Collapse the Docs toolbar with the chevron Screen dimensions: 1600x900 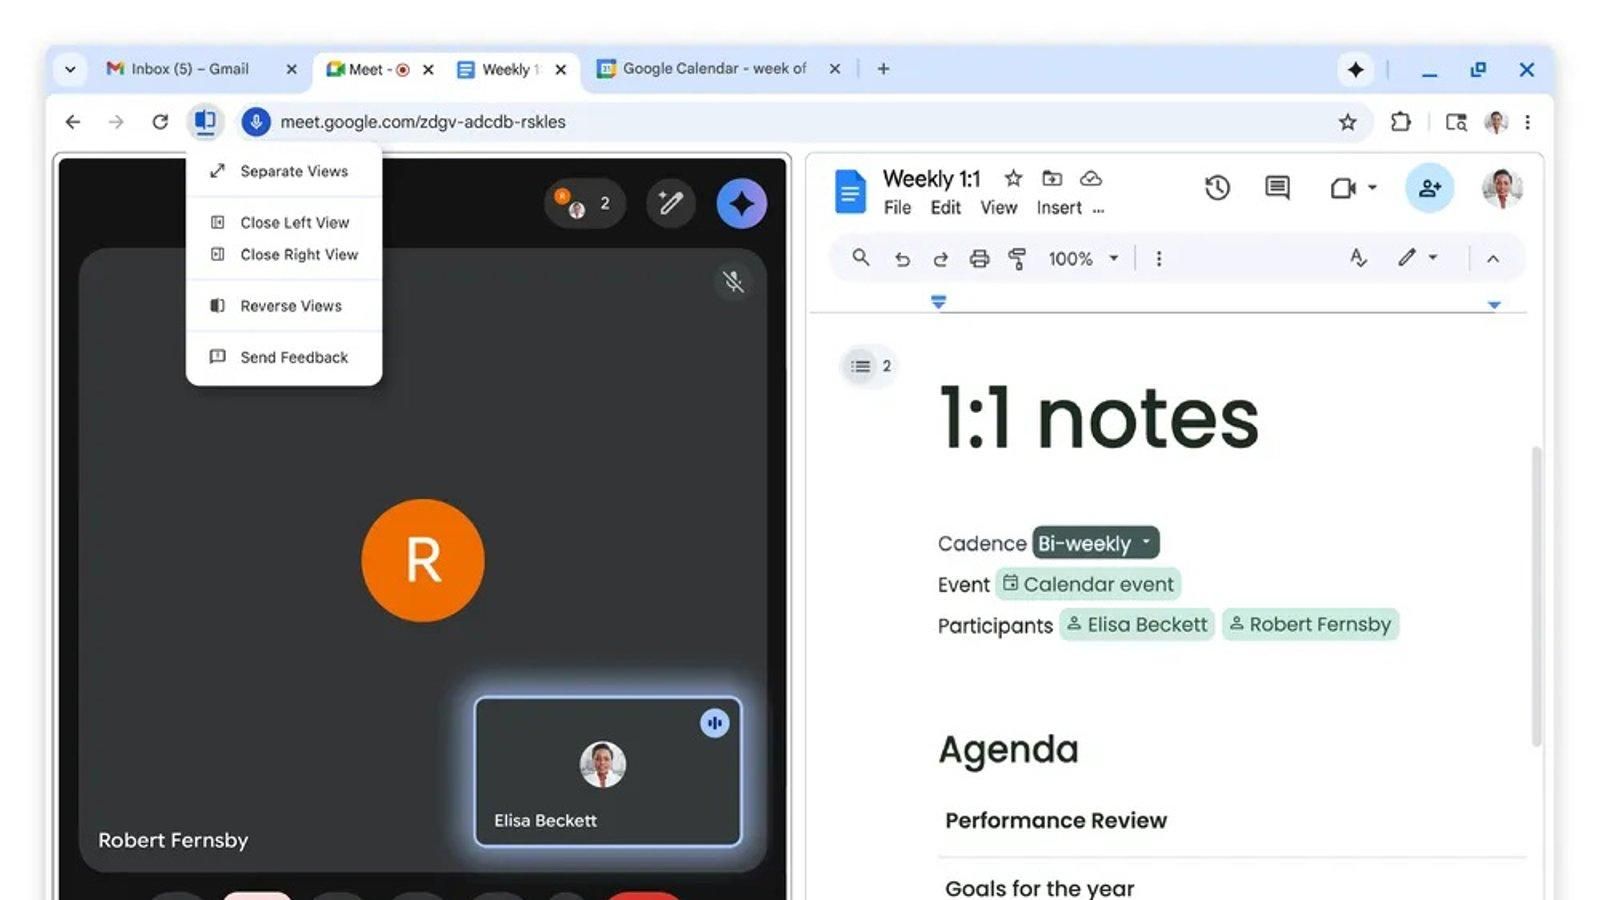(1492, 258)
